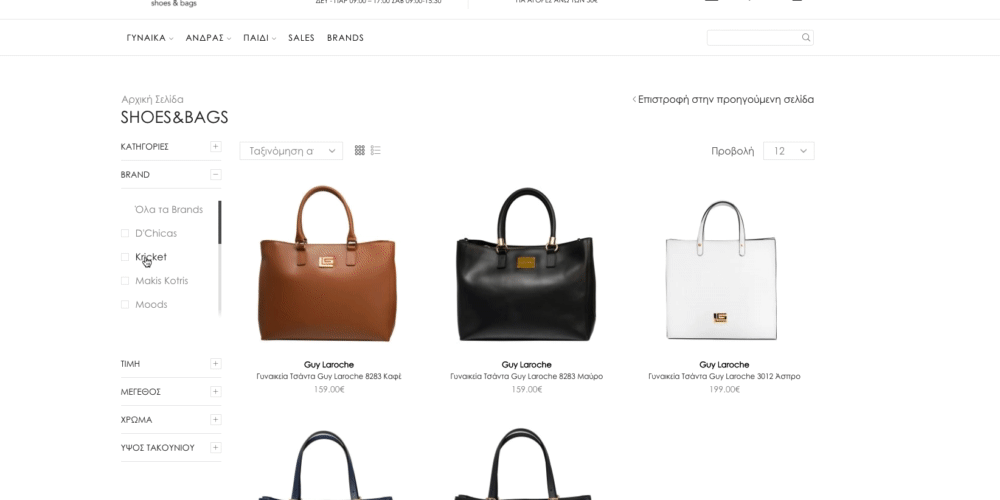
Task: Click the brand list scrollbar
Action: [x=219, y=258]
